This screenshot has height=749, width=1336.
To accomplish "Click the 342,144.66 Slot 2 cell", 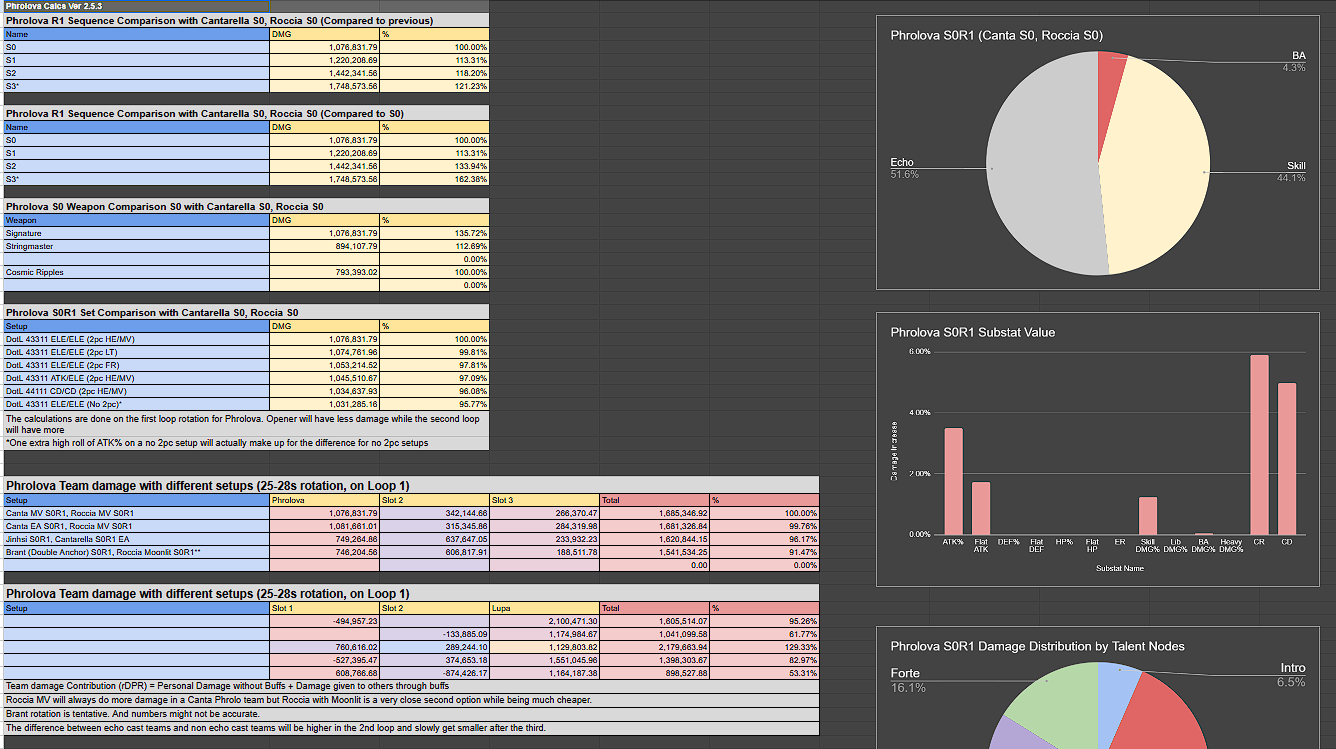I will 434,513.
